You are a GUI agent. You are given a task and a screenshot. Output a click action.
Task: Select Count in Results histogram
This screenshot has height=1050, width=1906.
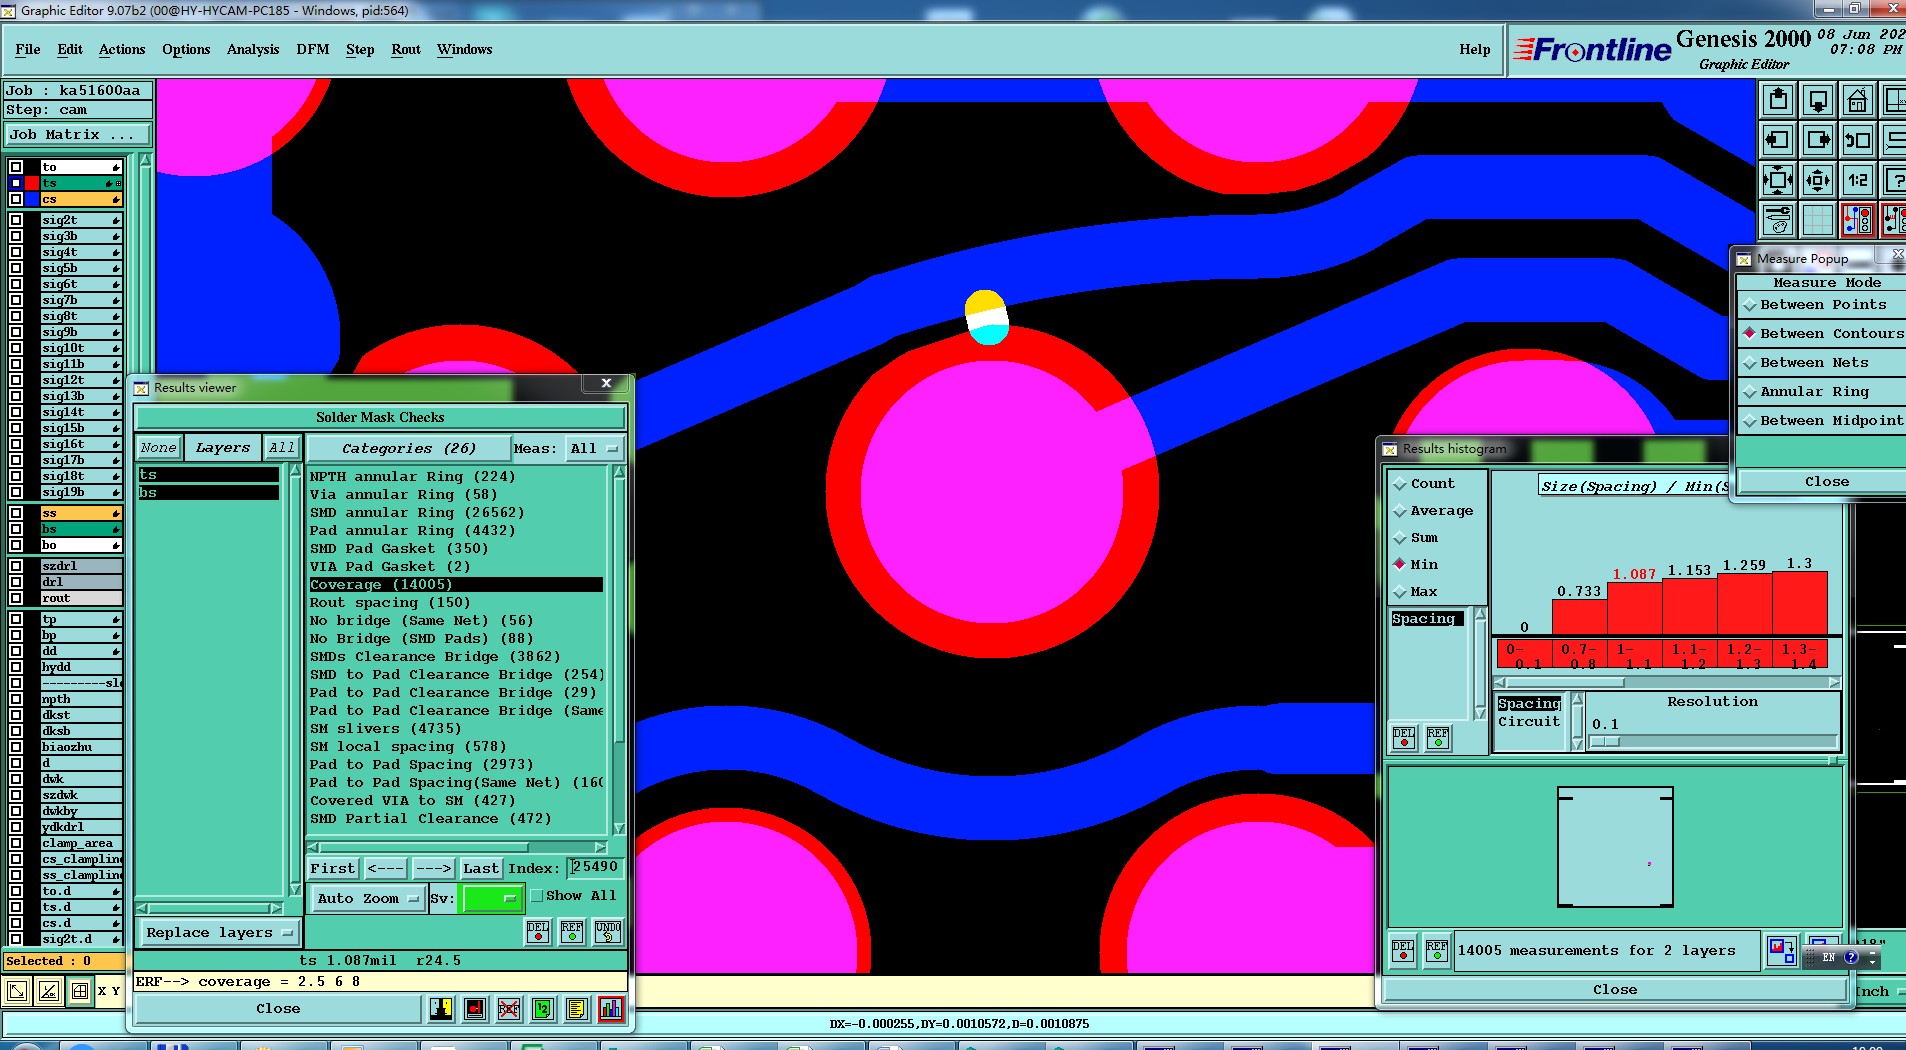click(x=1423, y=484)
